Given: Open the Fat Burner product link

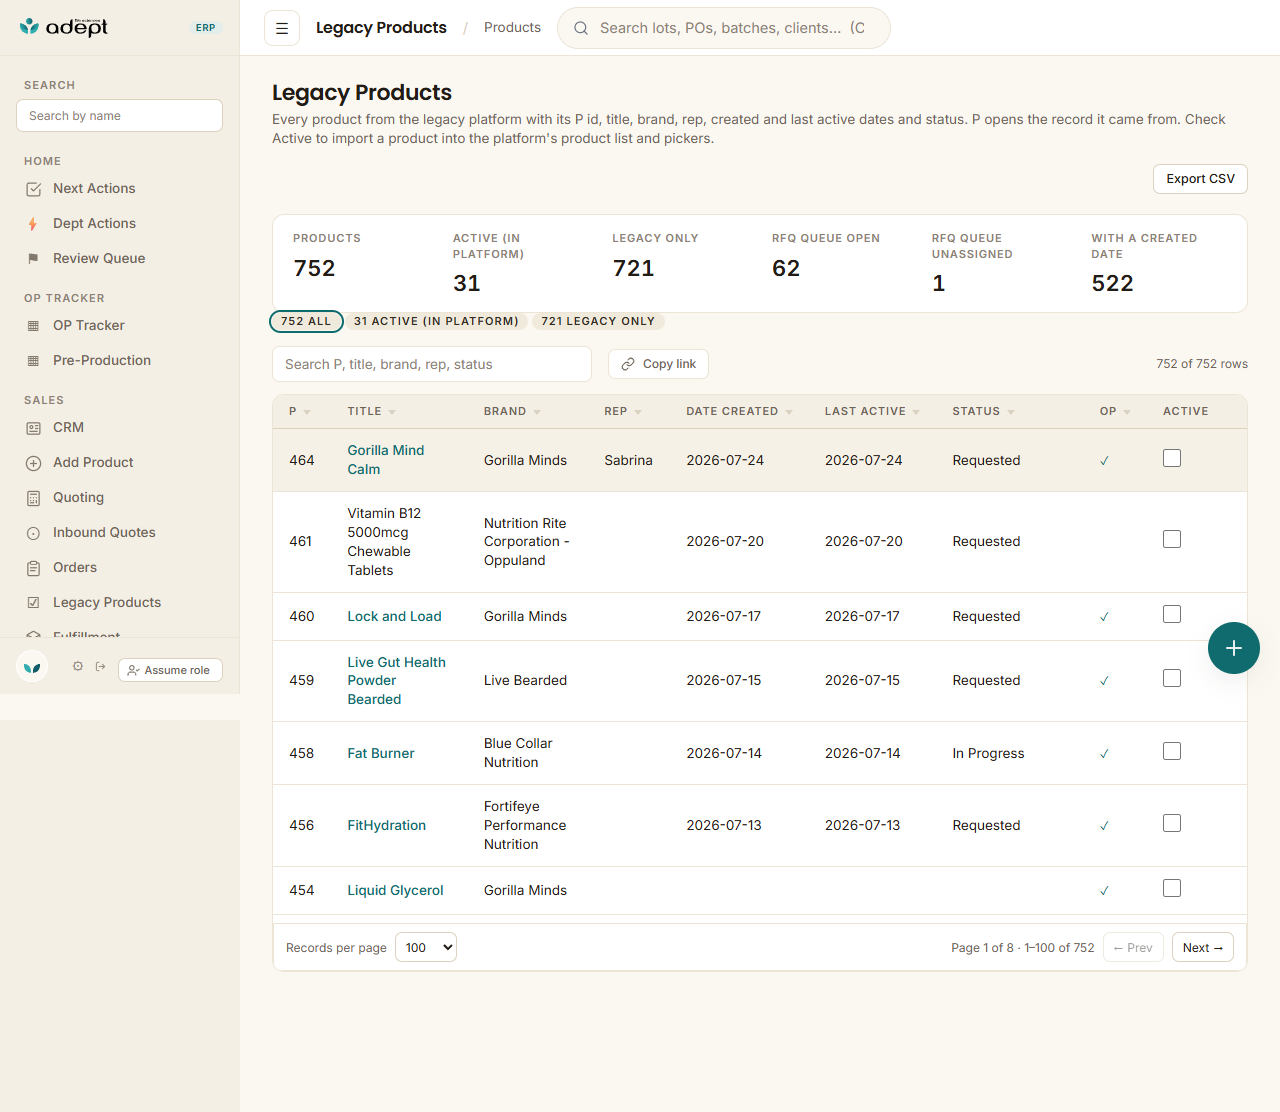Looking at the screenshot, I should pyautogui.click(x=380, y=753).
